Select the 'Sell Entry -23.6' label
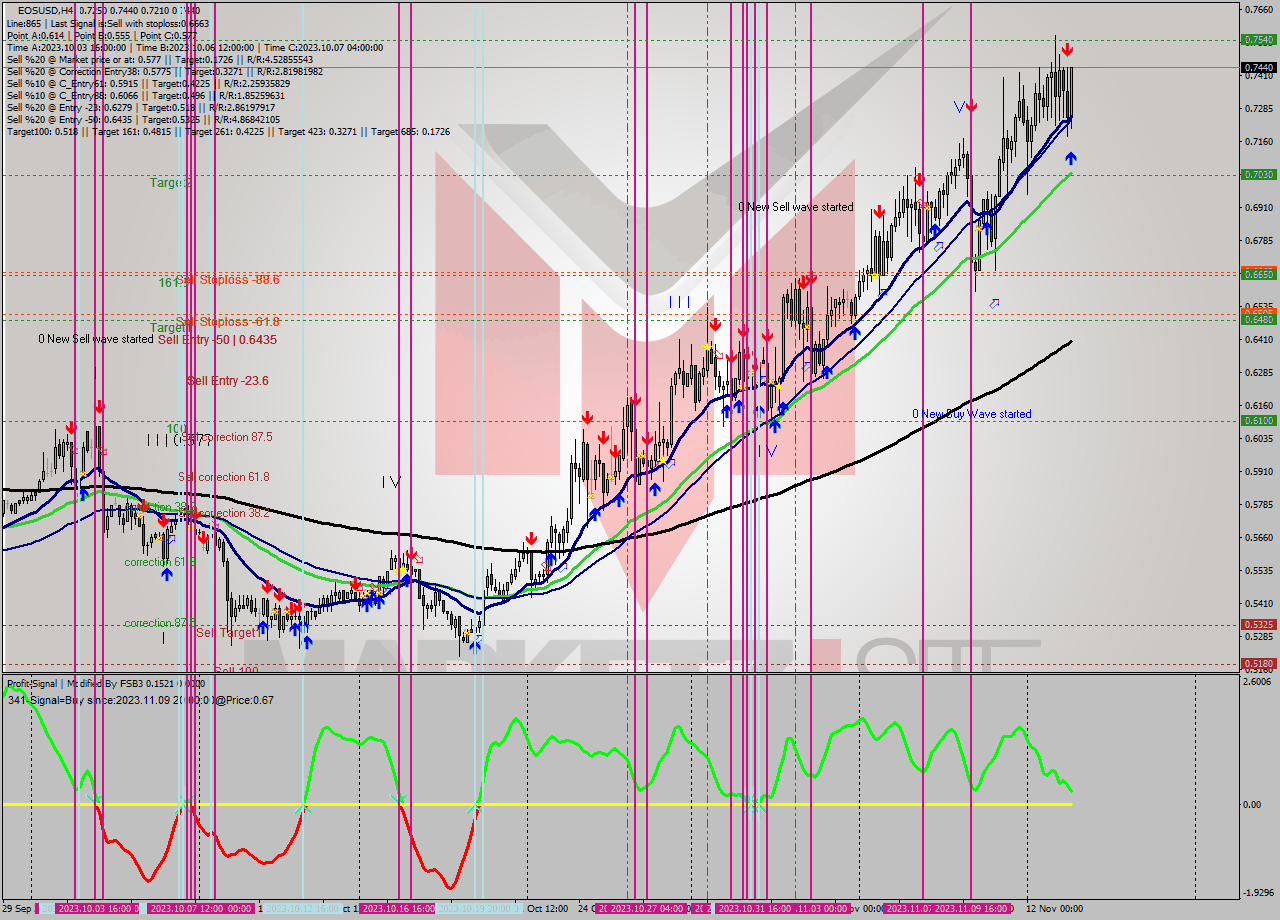The image size is (1280, 920). (x=227, y=381)
